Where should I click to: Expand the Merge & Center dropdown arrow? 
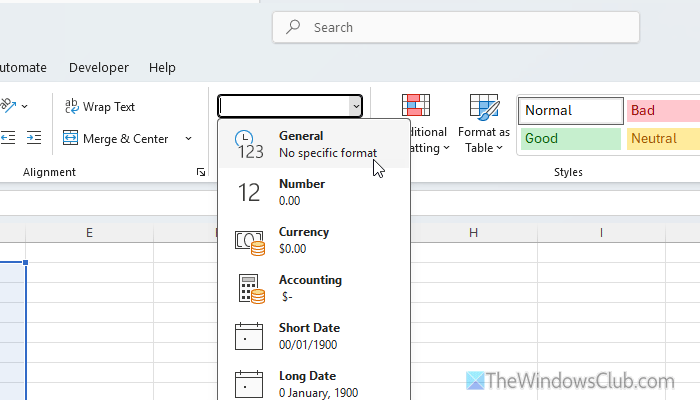pyautogui.click(x=188, y=139)
